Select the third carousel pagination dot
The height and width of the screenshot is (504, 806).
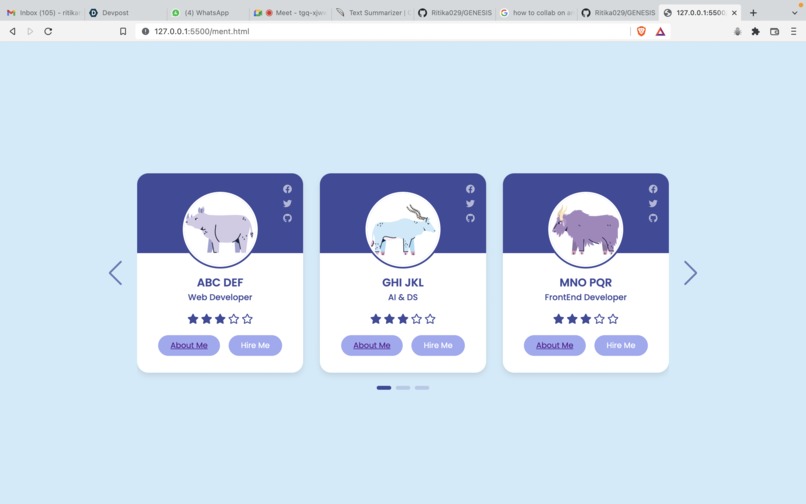tap(422, 388)
